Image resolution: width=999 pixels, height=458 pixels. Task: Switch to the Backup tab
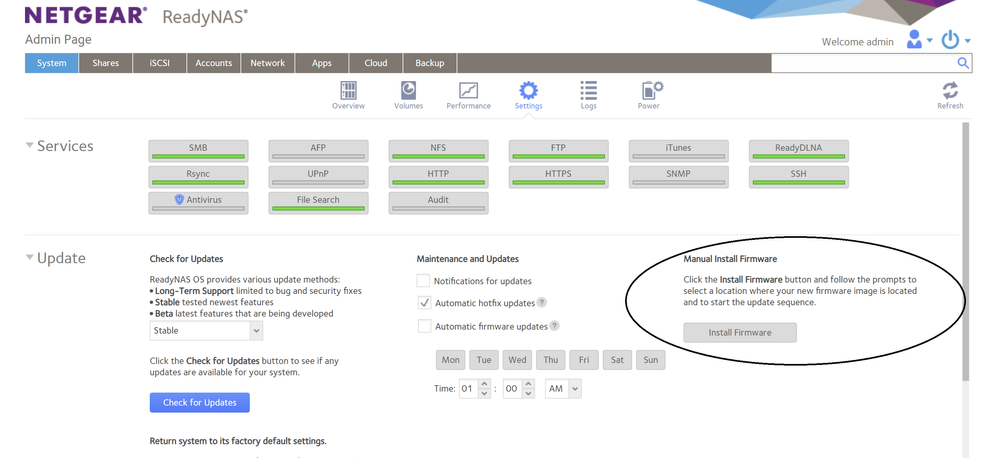tap(430, 63)
